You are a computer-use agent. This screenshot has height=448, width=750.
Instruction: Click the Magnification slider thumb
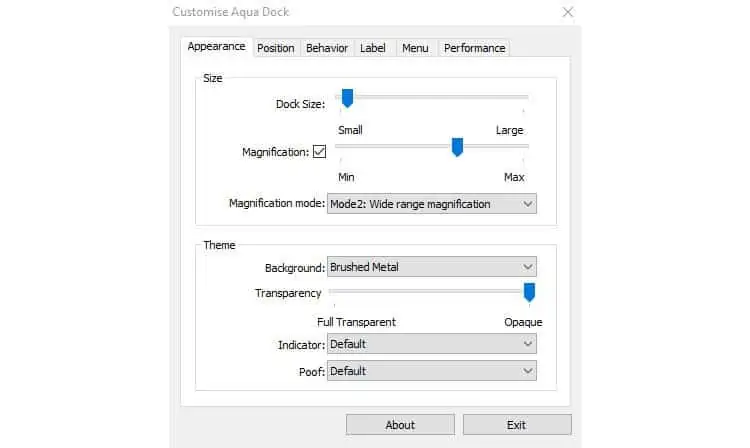tap(457, 147)
